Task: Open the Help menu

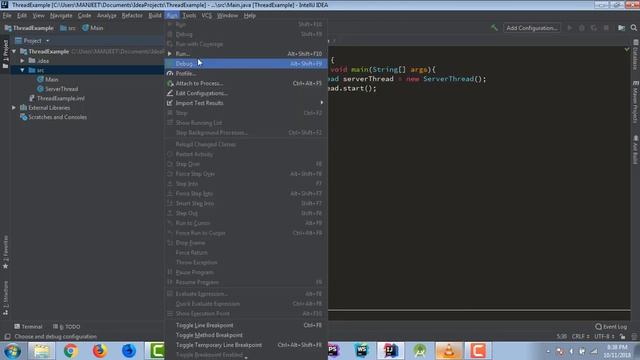Action: point(249,16)
